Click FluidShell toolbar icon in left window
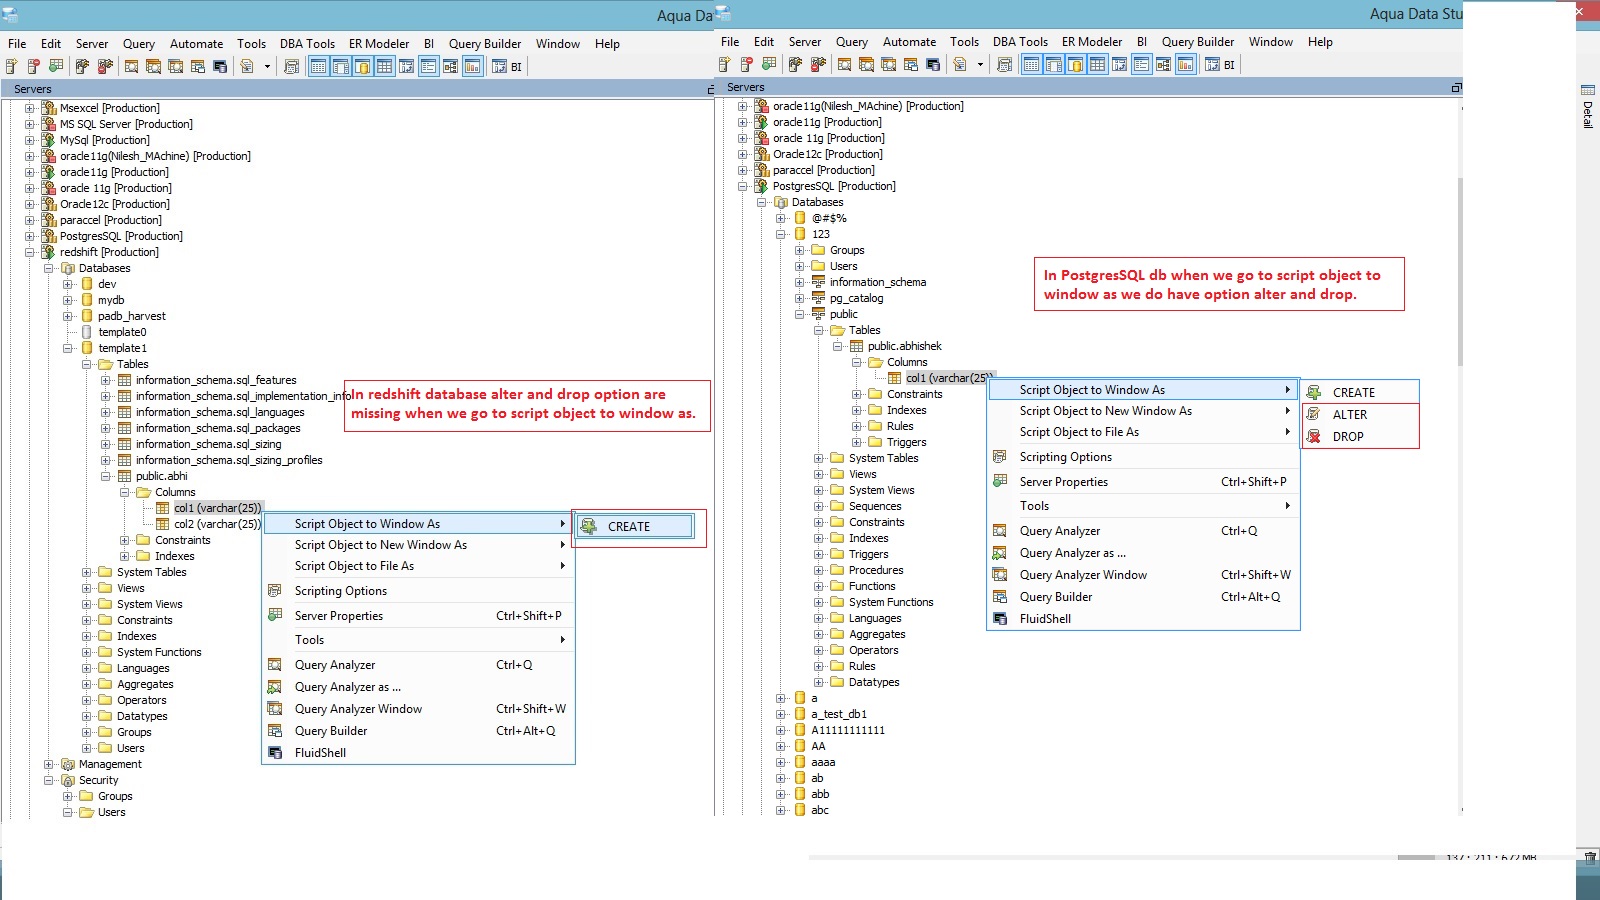 tap(220, 67)
